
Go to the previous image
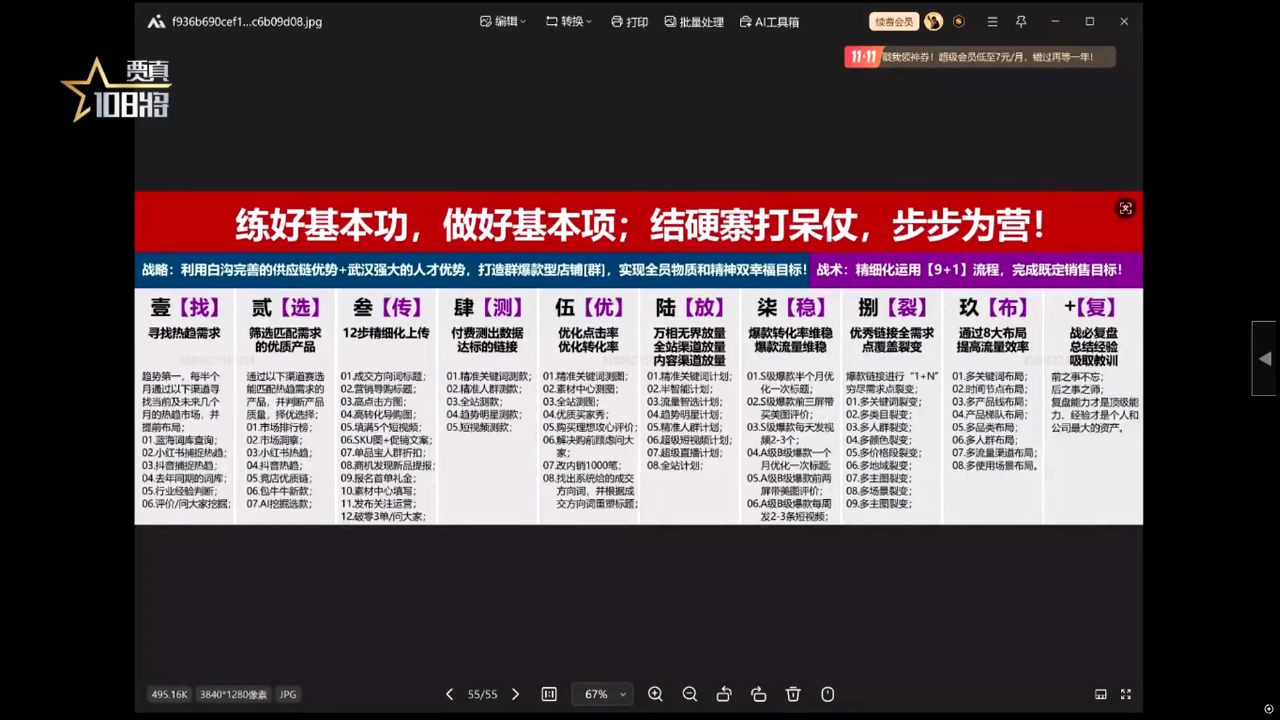(449, 694)
